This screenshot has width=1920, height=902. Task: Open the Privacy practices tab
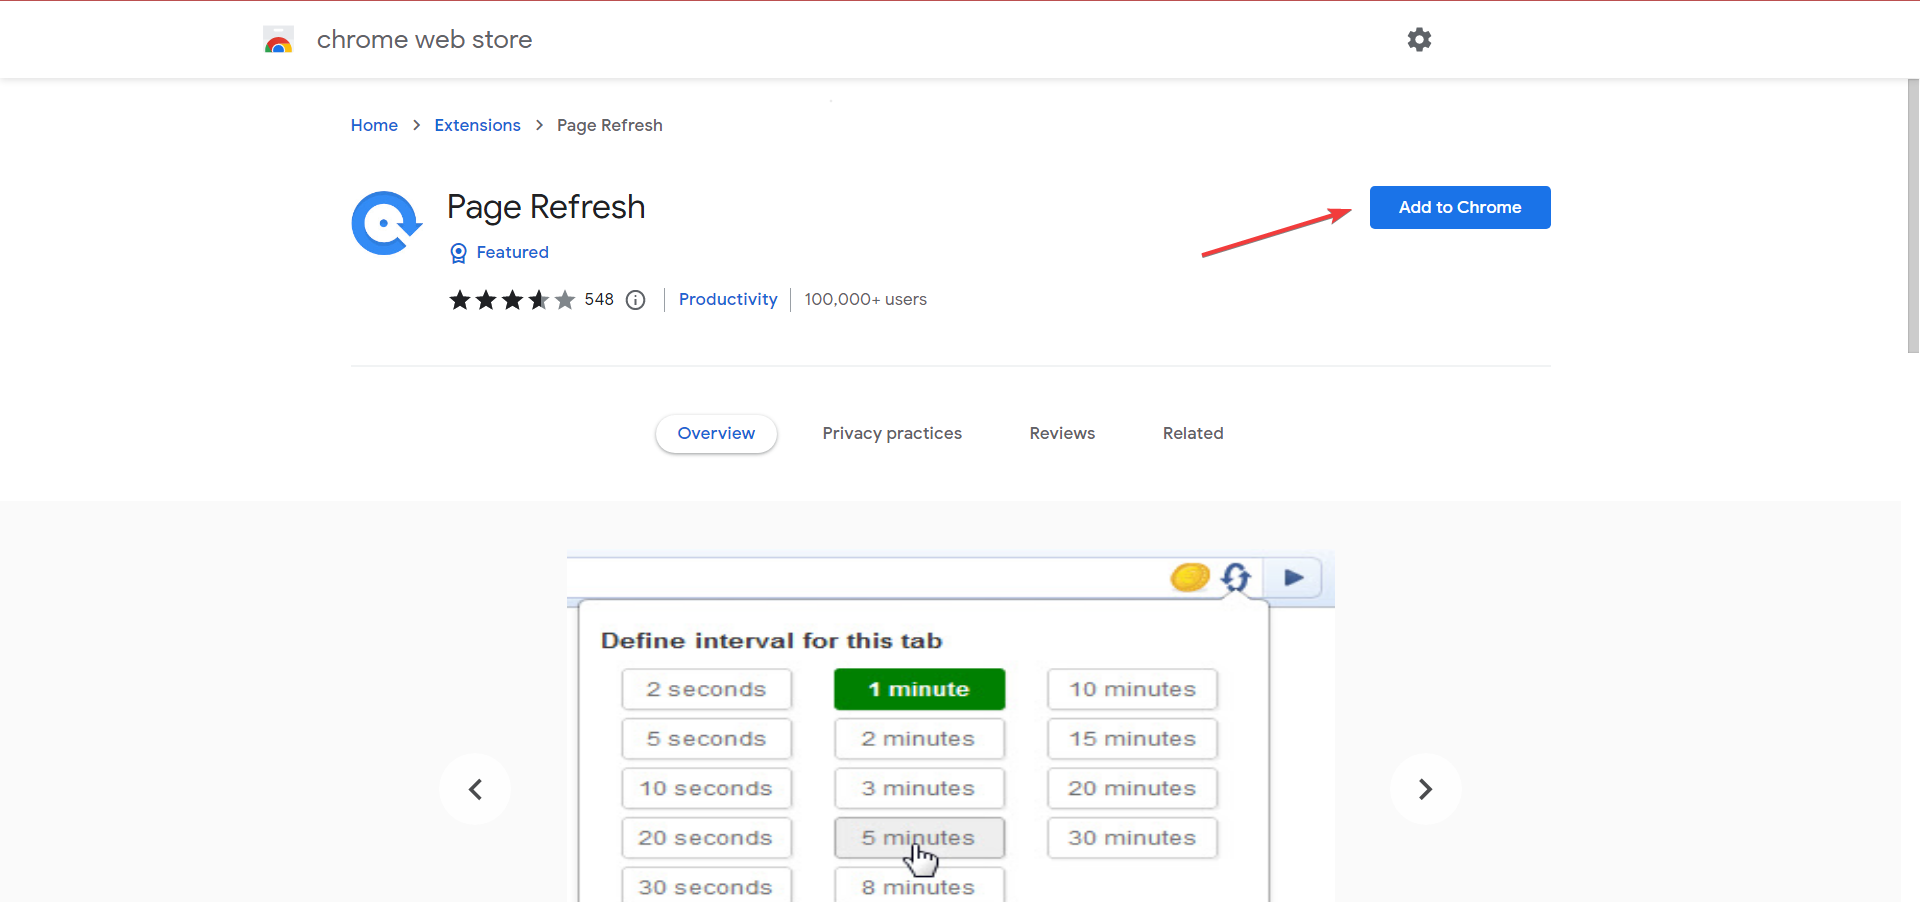pos(892,433)
